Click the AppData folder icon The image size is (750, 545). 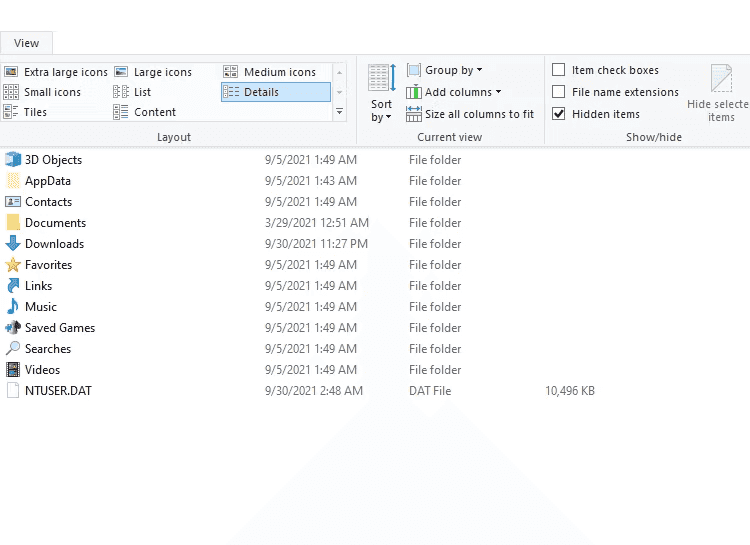13,180
